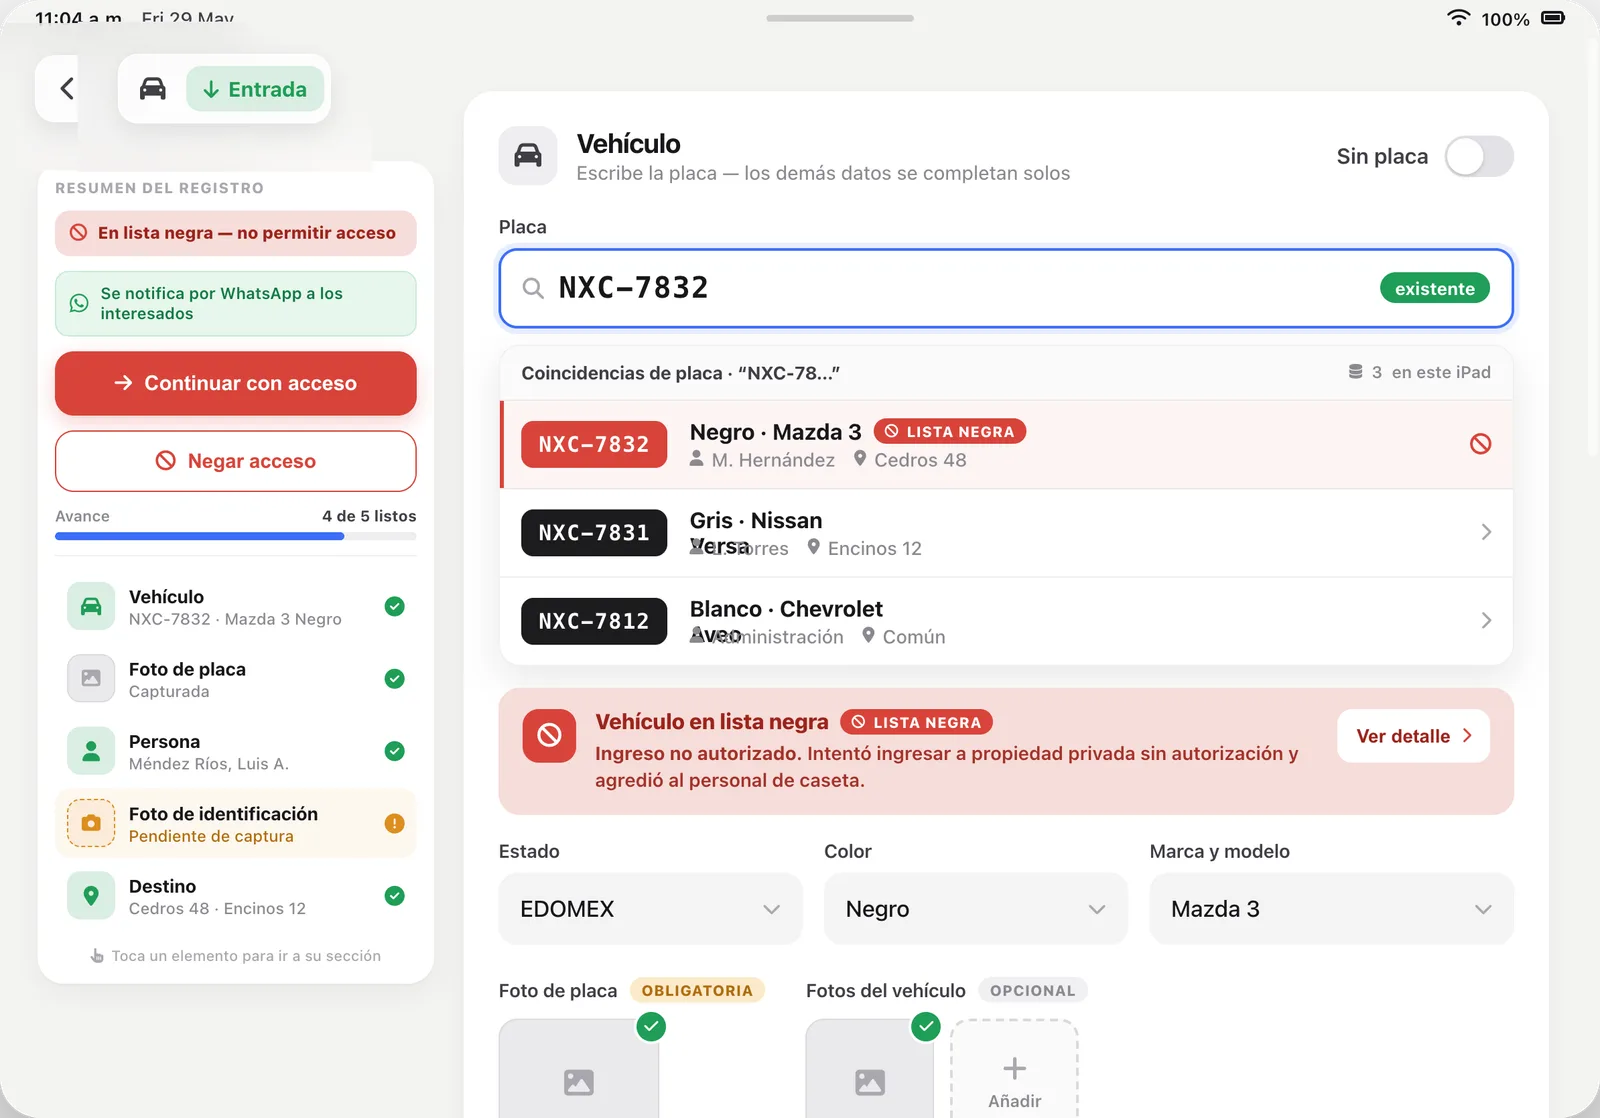The image size is (1600, 1118).
Task: Go to Foto de identificación pending section
Action: [236, 824]
